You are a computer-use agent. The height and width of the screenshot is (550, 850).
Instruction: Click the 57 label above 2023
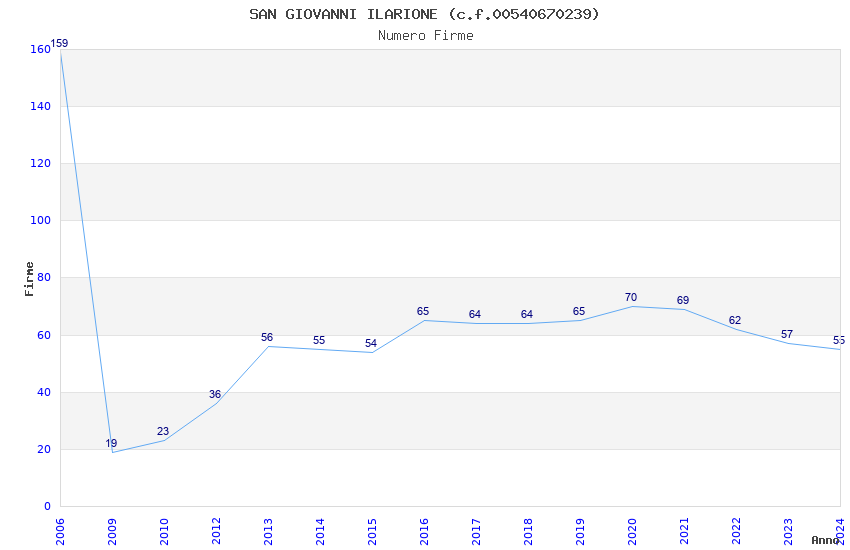tap(787, 334)
